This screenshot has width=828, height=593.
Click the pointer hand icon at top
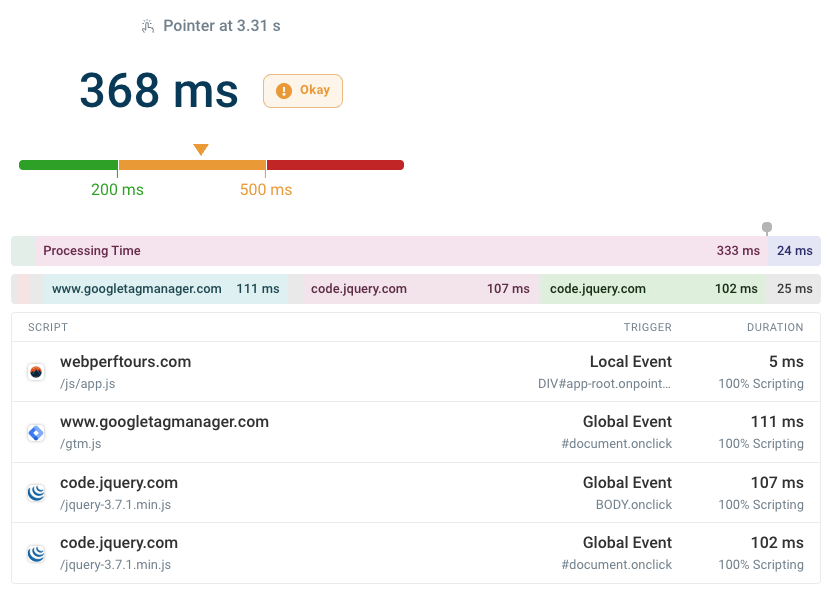tap(149, 27)
